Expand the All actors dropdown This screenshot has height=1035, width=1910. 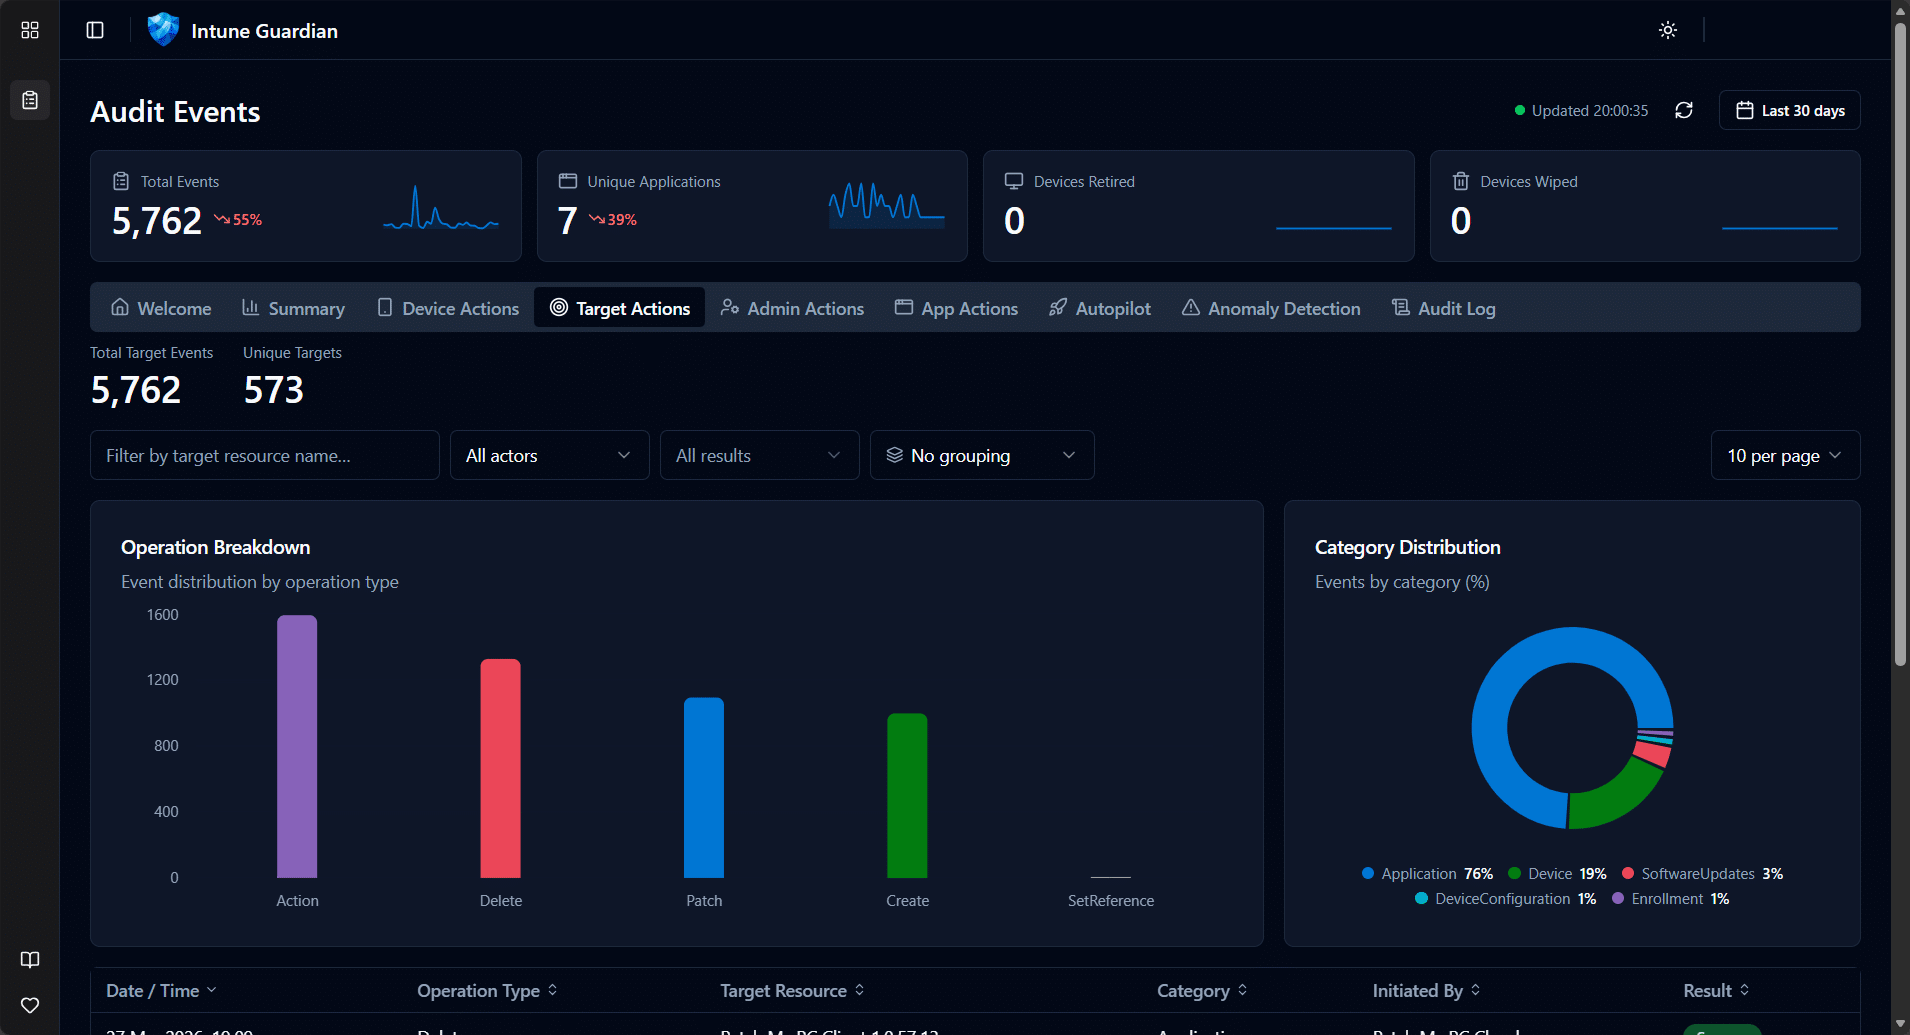(549, 456)
